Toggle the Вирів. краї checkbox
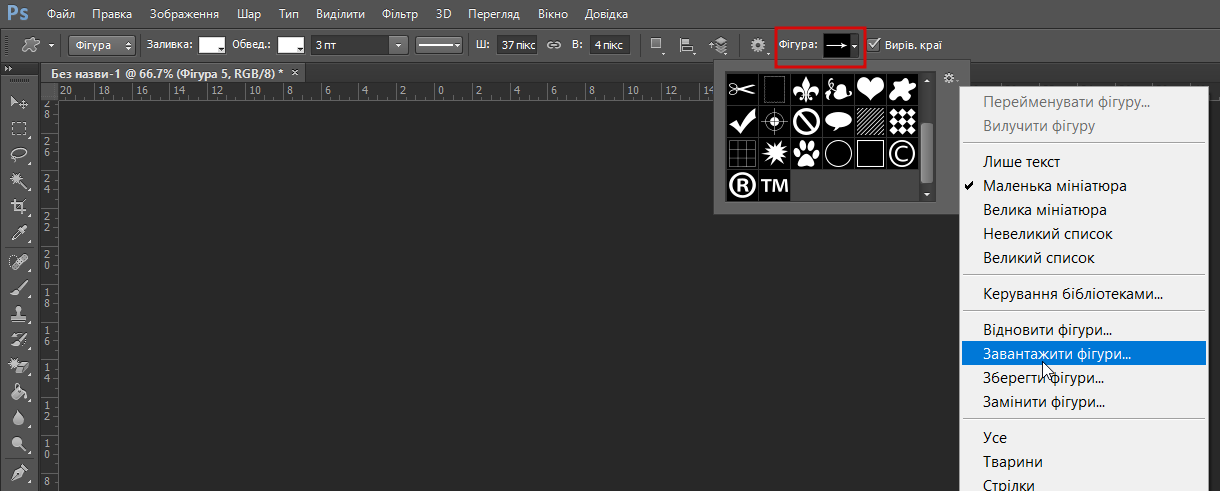 pyautogui.click(x=874, y=45)
